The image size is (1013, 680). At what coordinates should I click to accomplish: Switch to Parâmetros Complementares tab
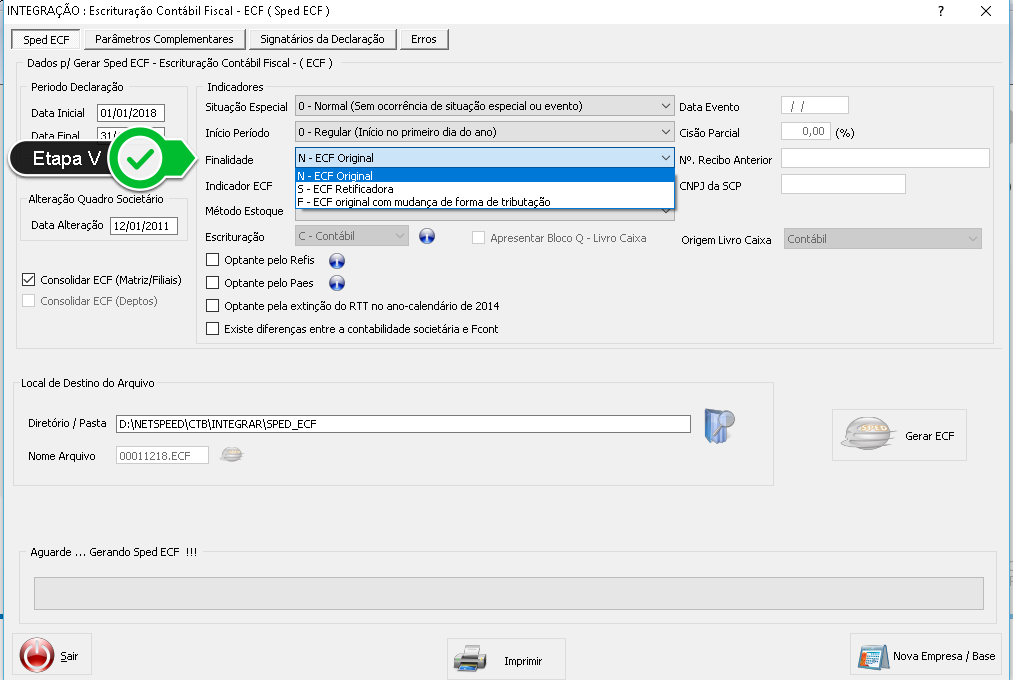[x=164, y=39]
